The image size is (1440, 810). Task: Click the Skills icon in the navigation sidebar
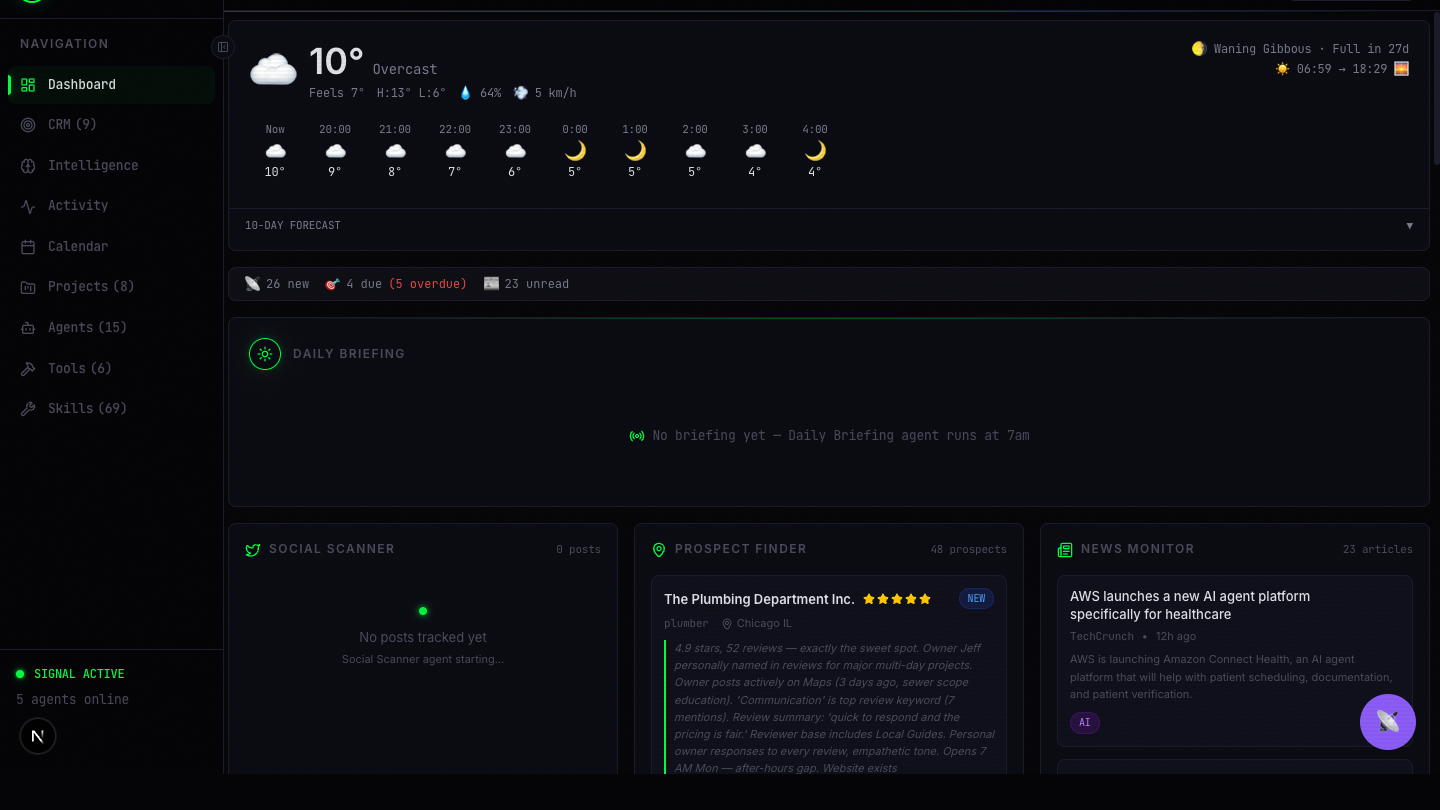pyautogui.click(x=27, y=408)
